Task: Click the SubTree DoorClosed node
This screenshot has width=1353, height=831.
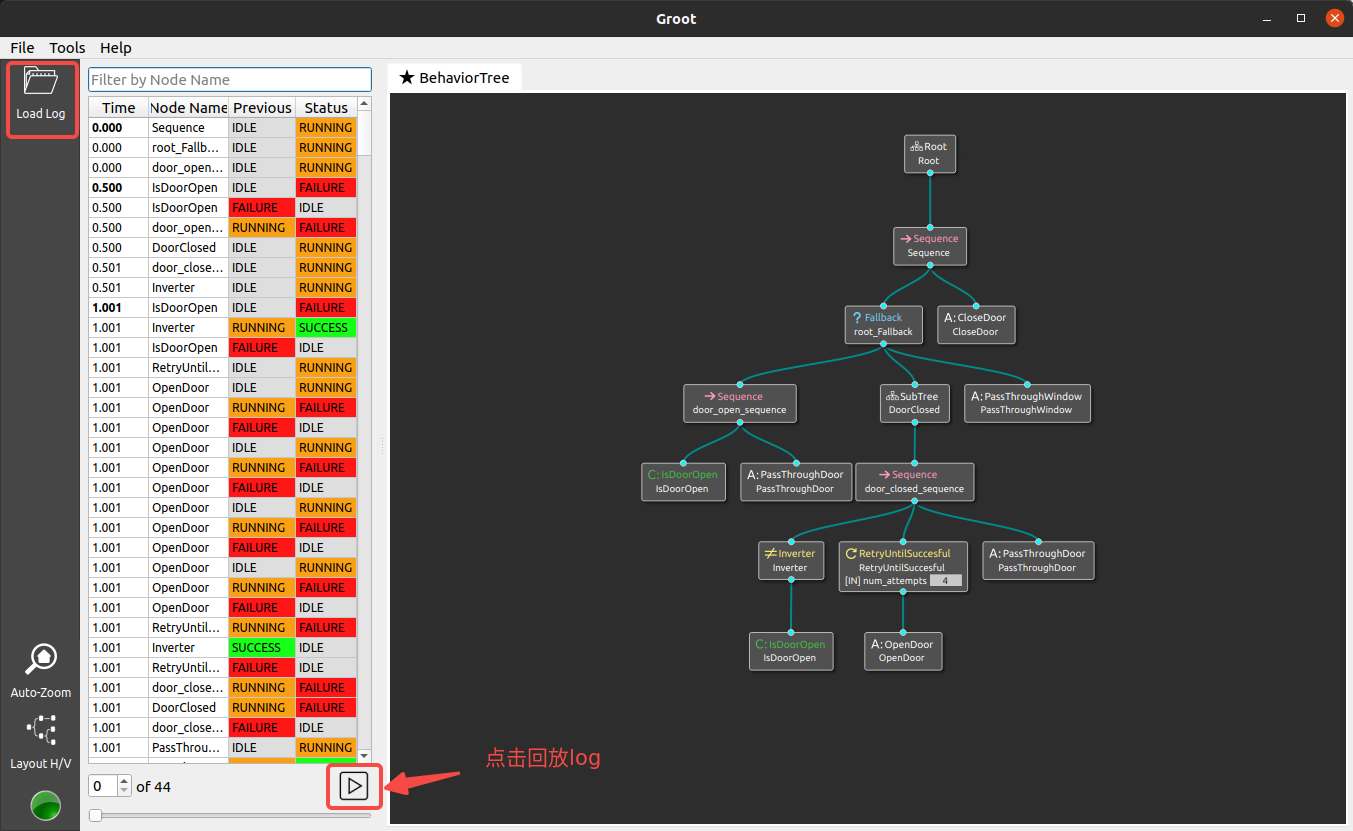Action: coord(913,403)
